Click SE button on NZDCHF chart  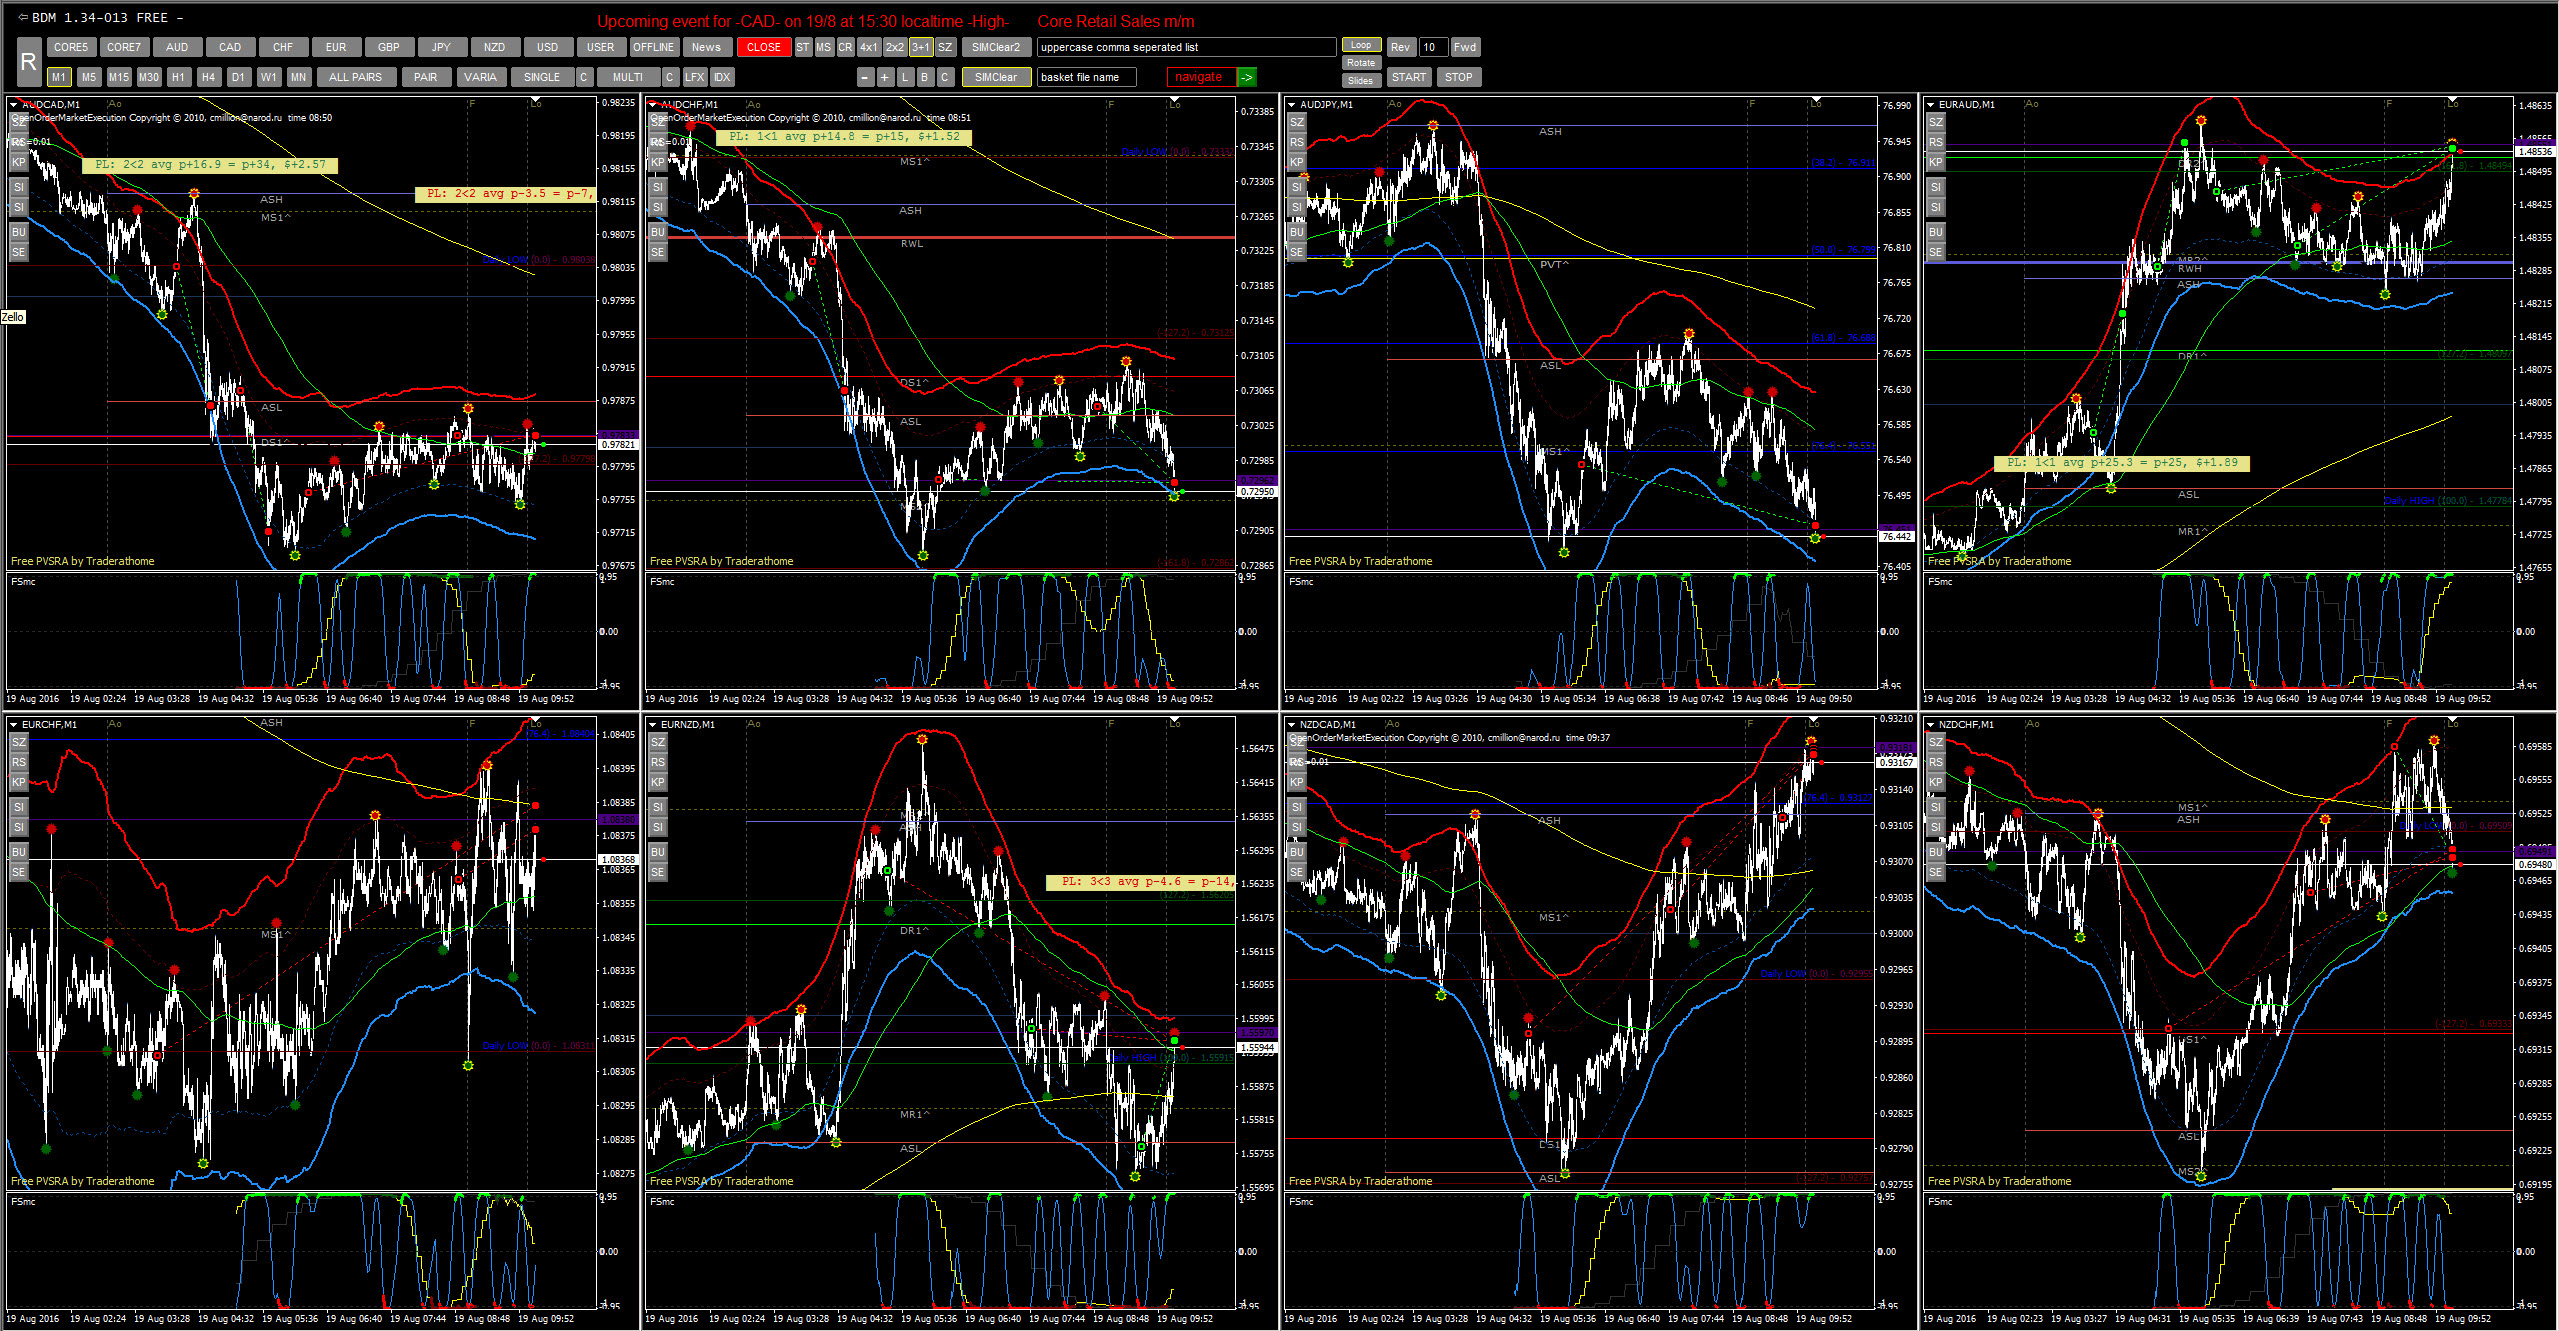coord(1936,872)
